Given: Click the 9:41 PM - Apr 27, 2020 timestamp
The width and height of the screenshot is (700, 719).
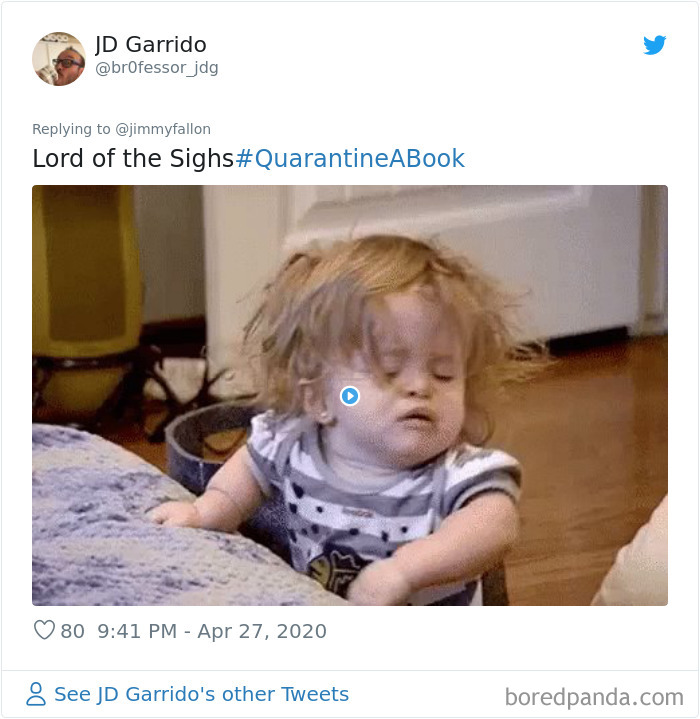Looking at the screenshot, I should point(212,631).
